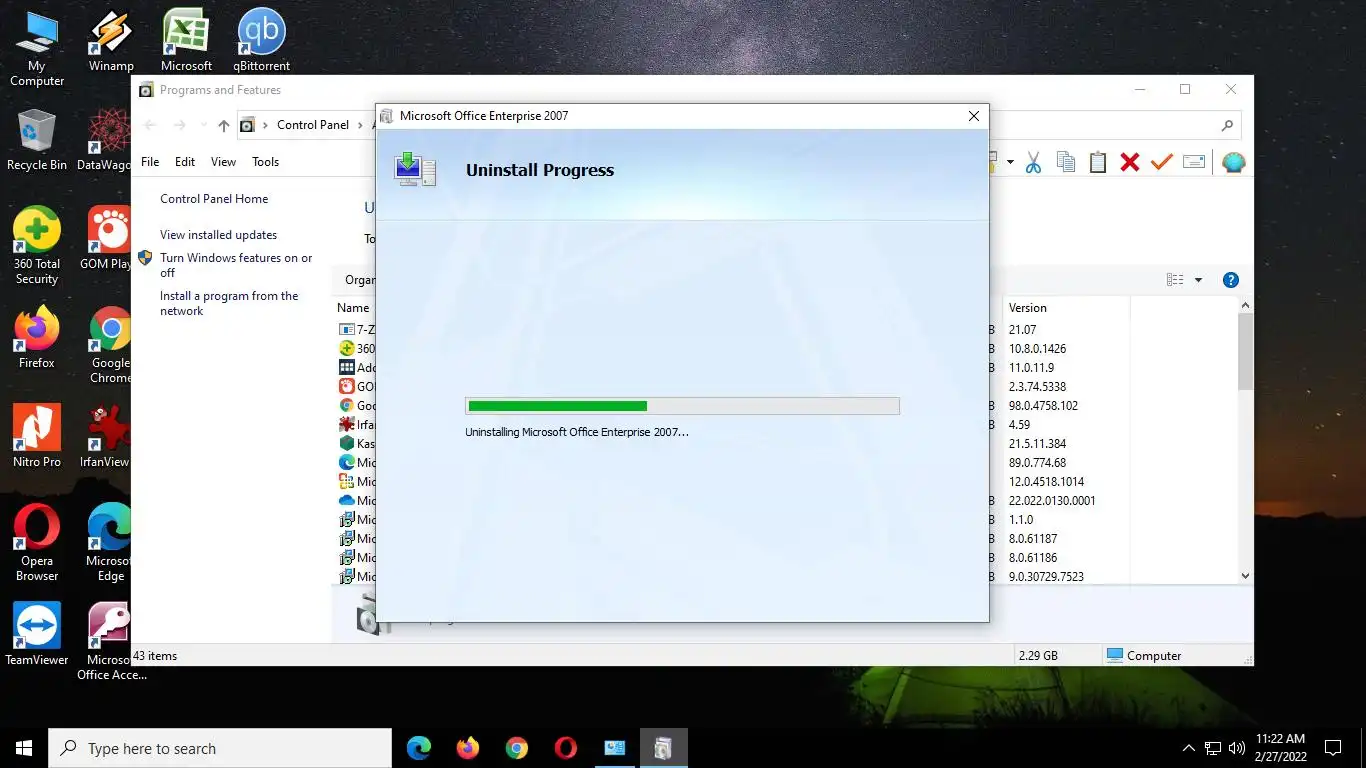1366x768 pixels.
Task: Open the Recycle Bin desktop icon
Action: coord(37,140)
